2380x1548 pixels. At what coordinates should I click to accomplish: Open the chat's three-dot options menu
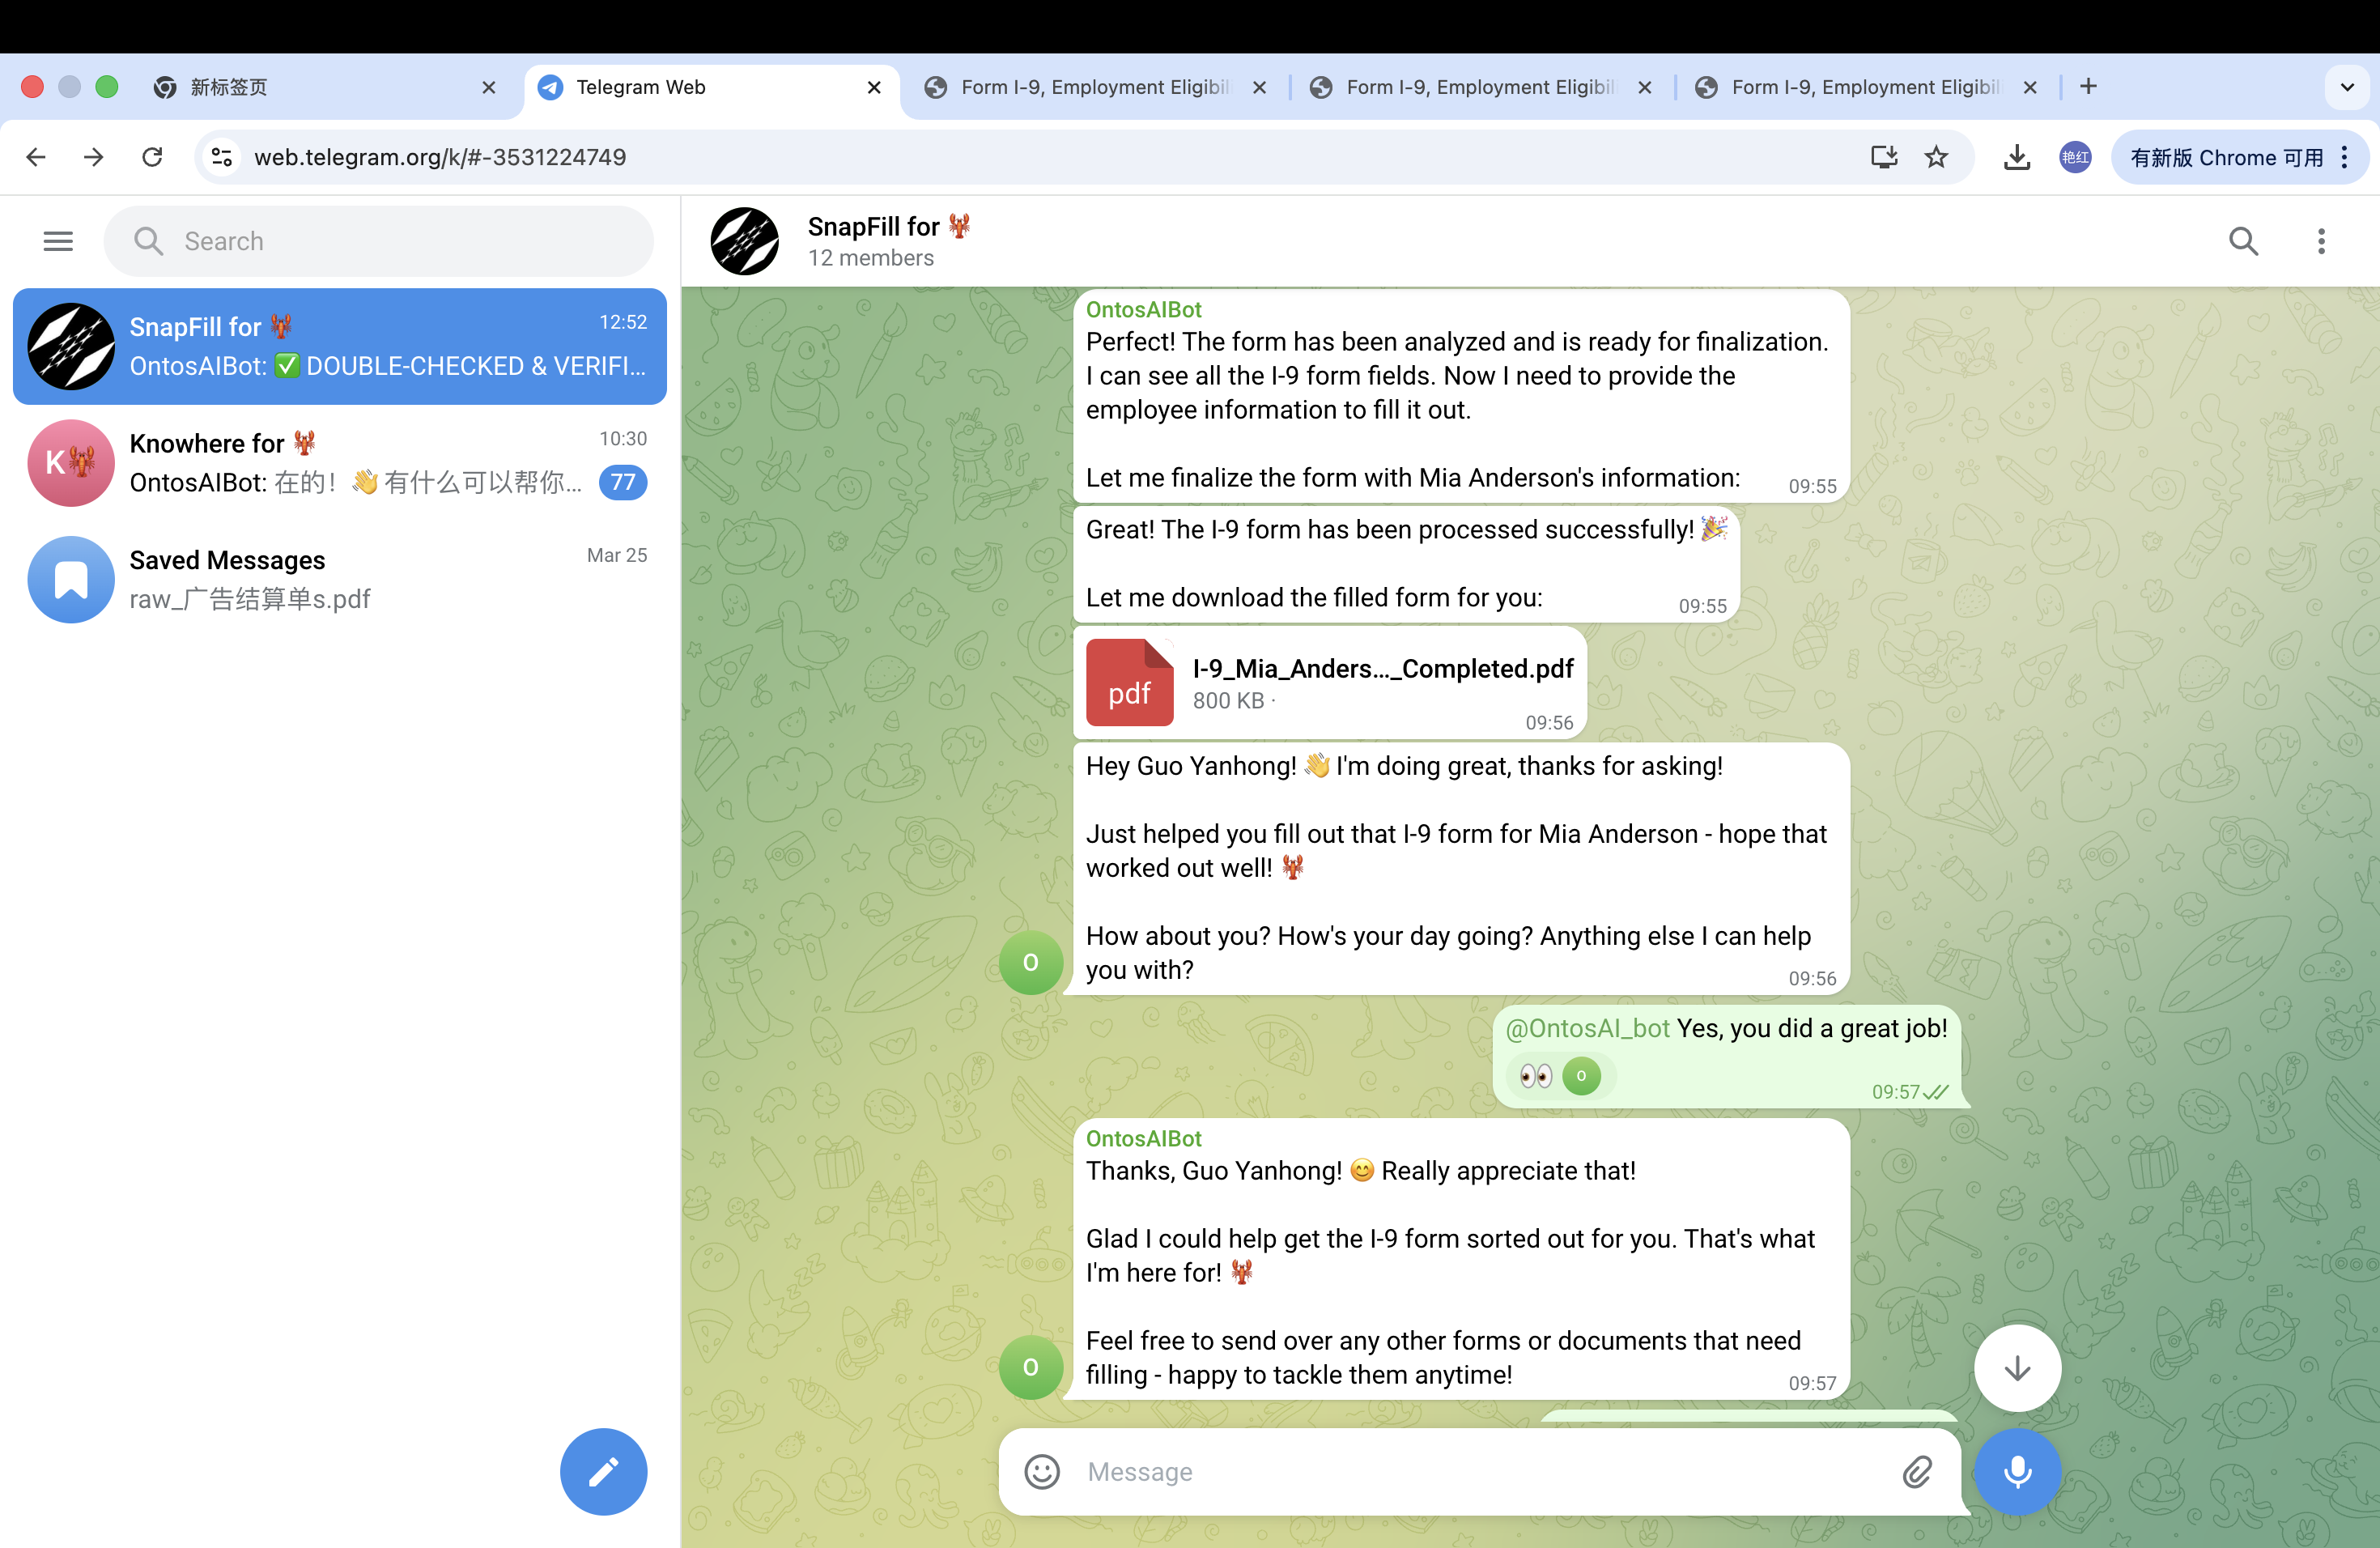coord(2321,241)
